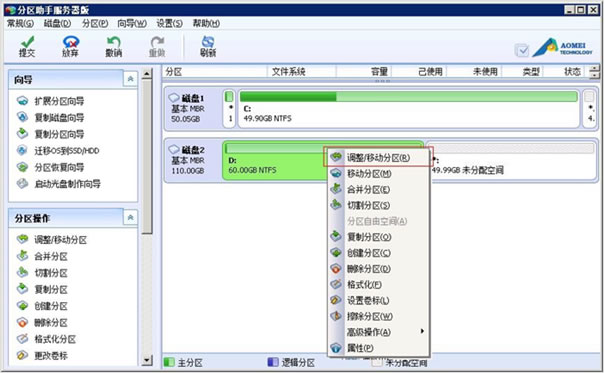Select the 49.99GB 未分配空间 block
The width and height of the screenshot is (604, 373).
point(512,161)
